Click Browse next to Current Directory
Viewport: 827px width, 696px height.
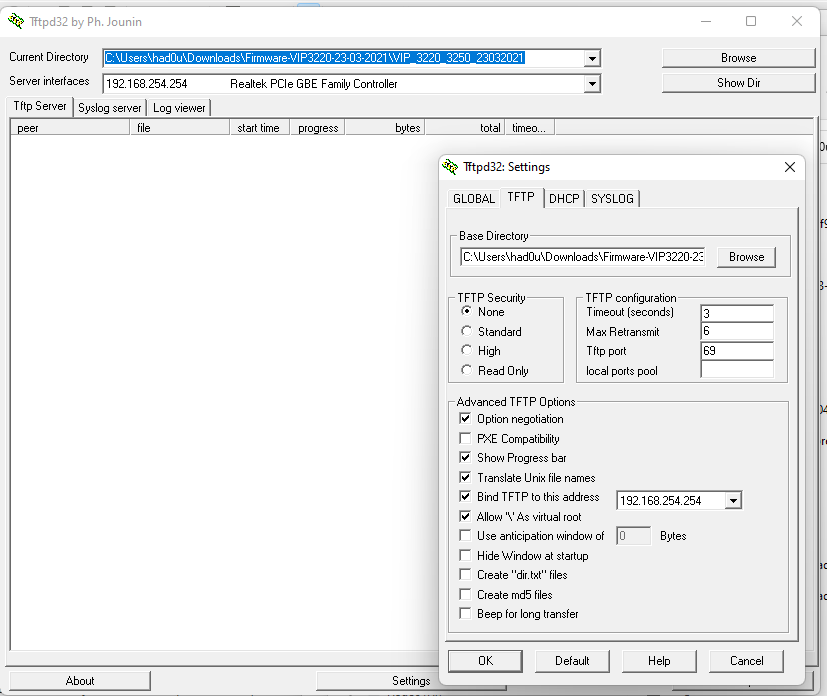[x=738, y=58]
